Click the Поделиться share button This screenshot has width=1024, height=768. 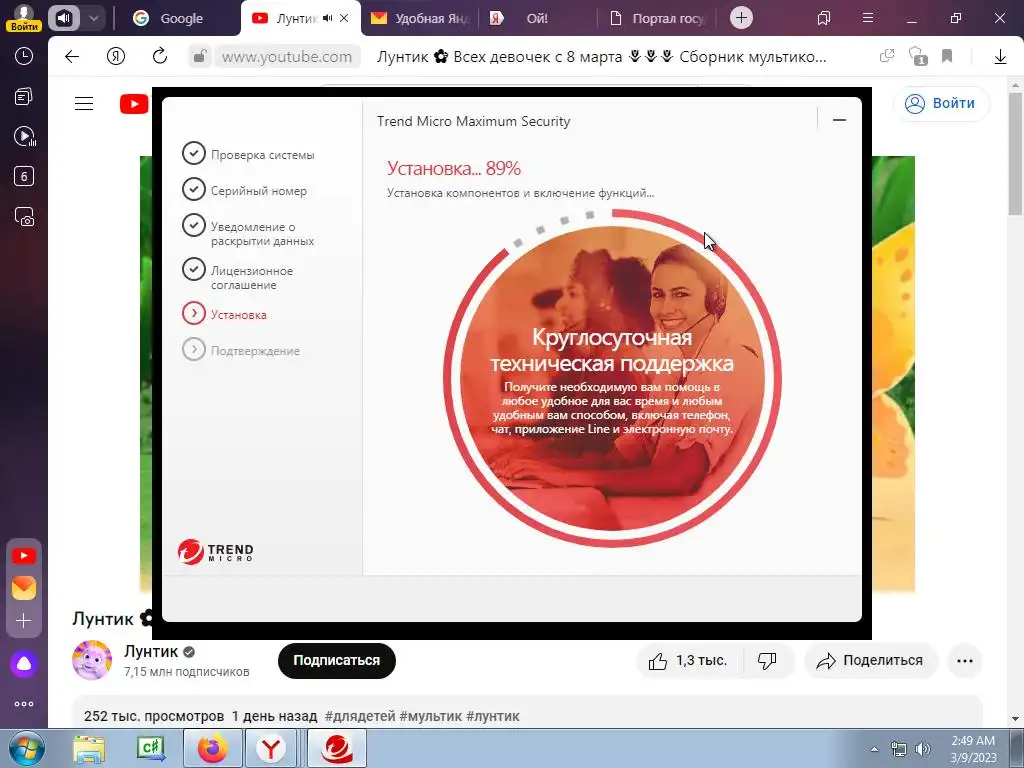pos(871,661)
